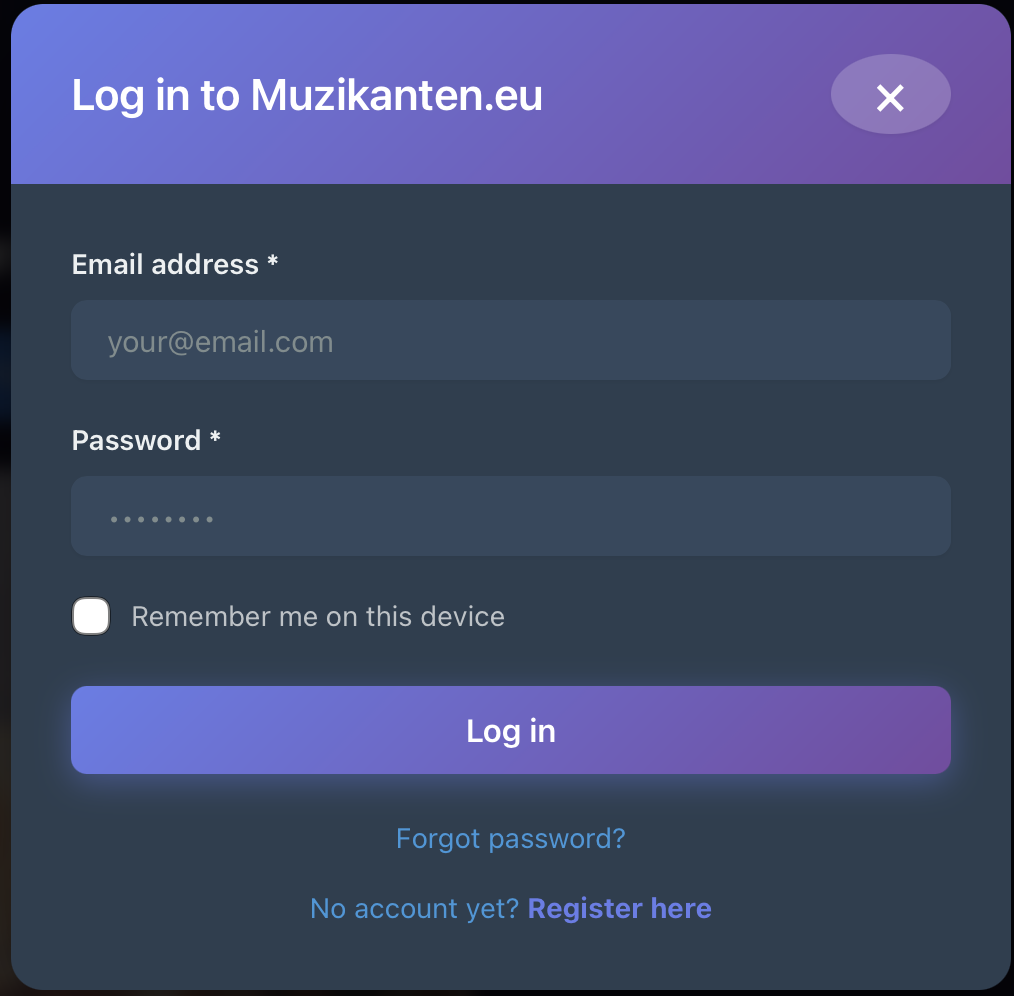Screen dimensions: 1014x996
Task: Click the Password field label
Action: [136, 440]
